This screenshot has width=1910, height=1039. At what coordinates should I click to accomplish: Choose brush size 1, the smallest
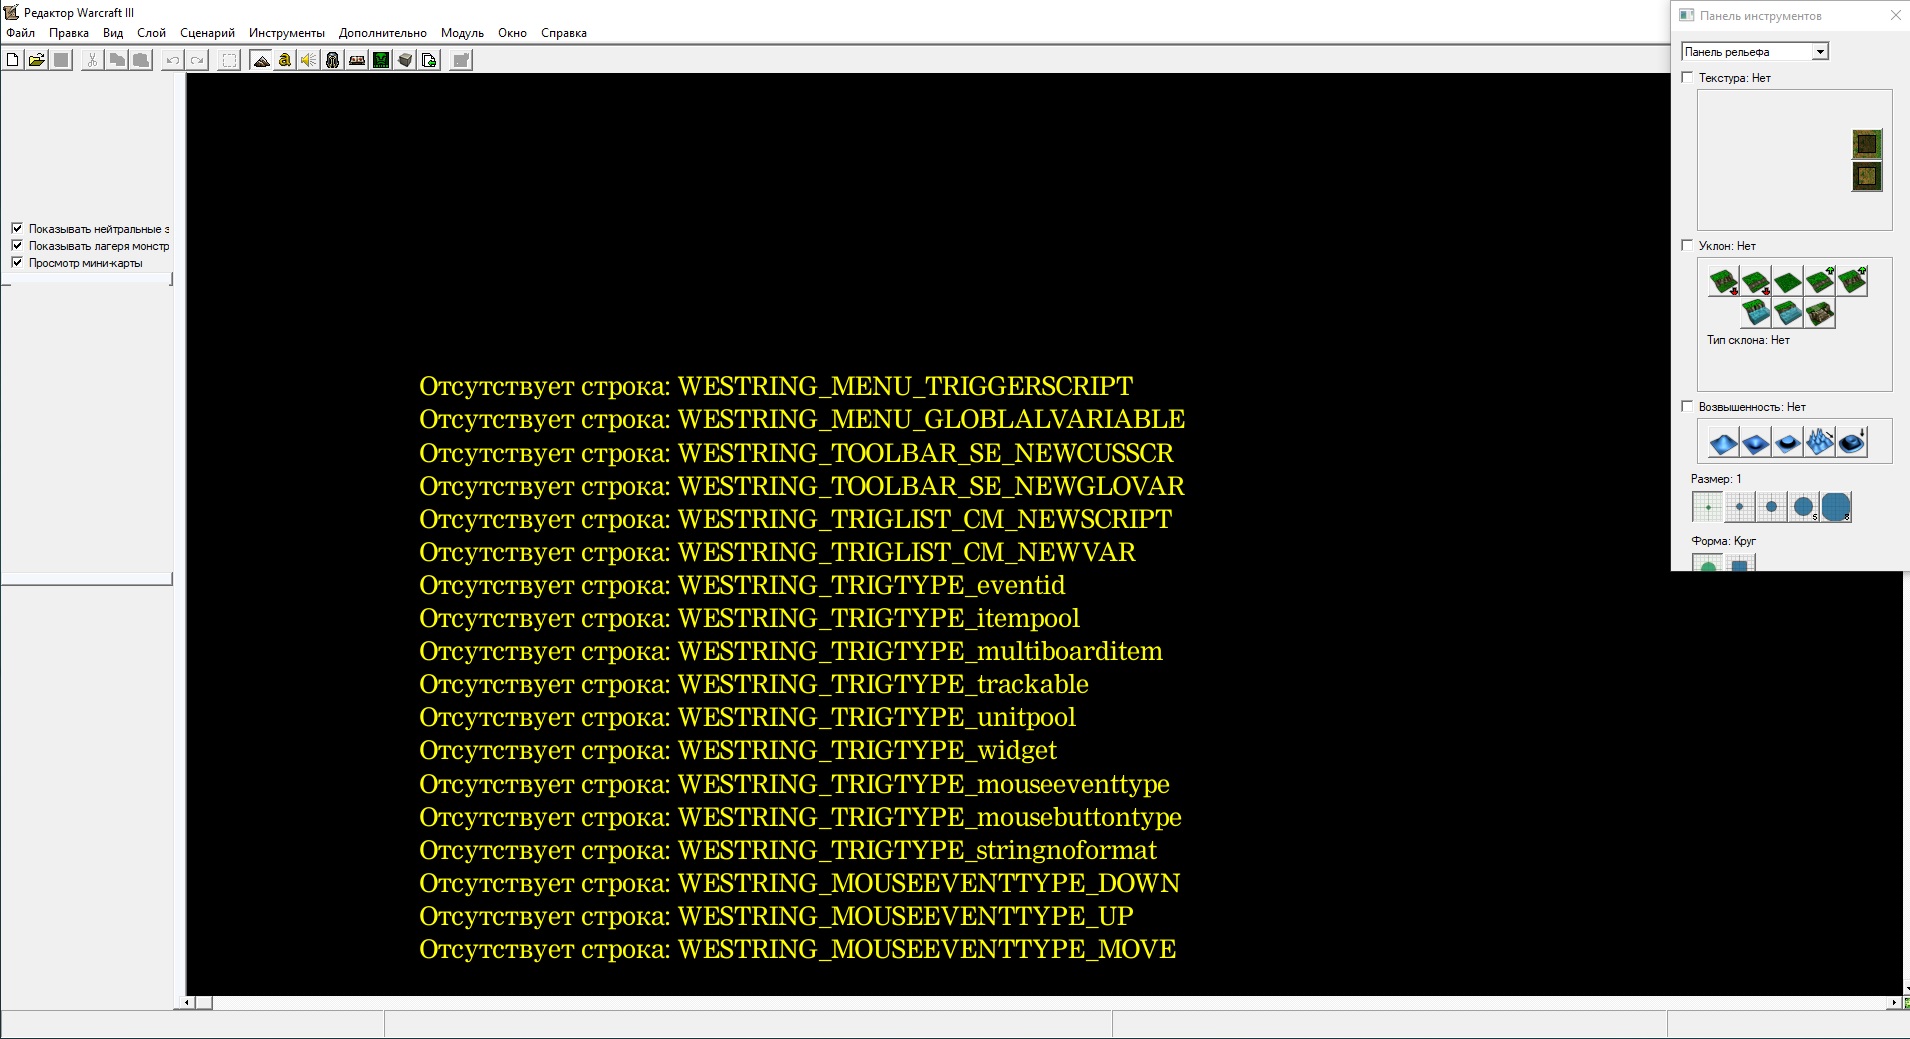[1707, 507]
